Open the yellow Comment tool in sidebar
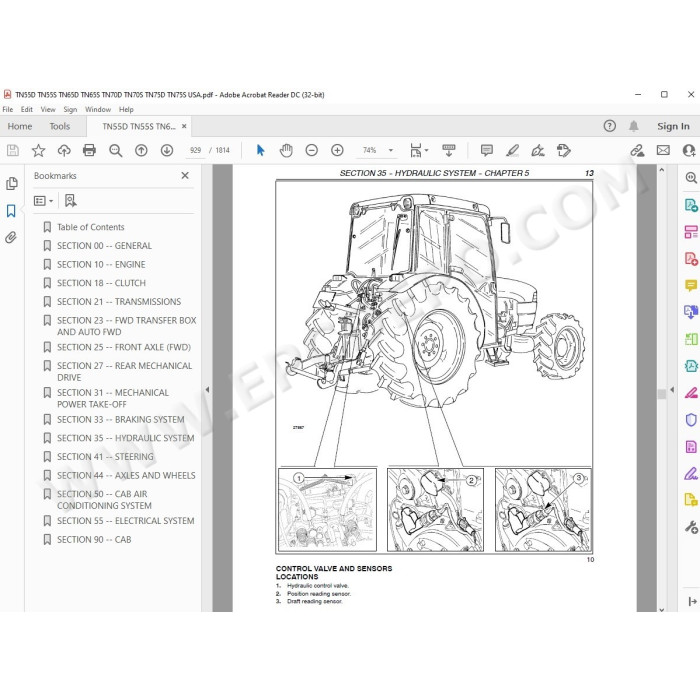Image resolution: width=700 pixels, height=700 pixels. coord(691,285)
